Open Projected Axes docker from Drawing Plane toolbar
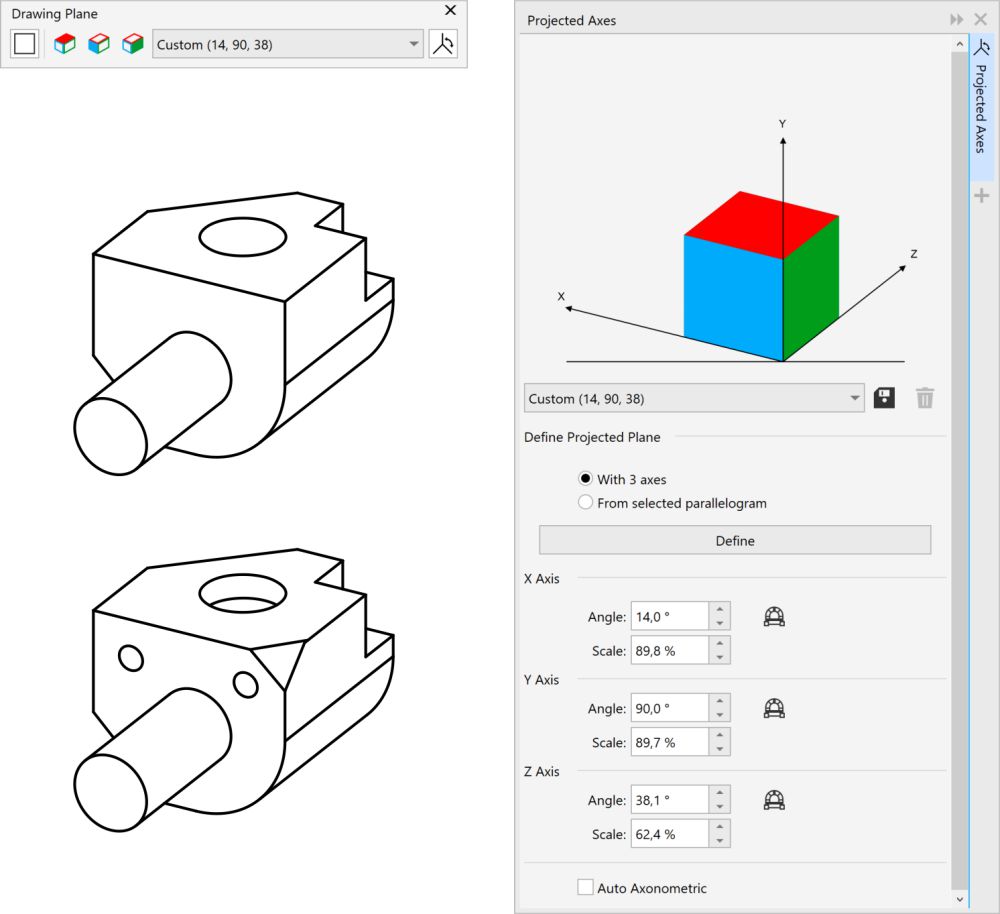The height and width of the screenshot is (914, 1000). 443,44
